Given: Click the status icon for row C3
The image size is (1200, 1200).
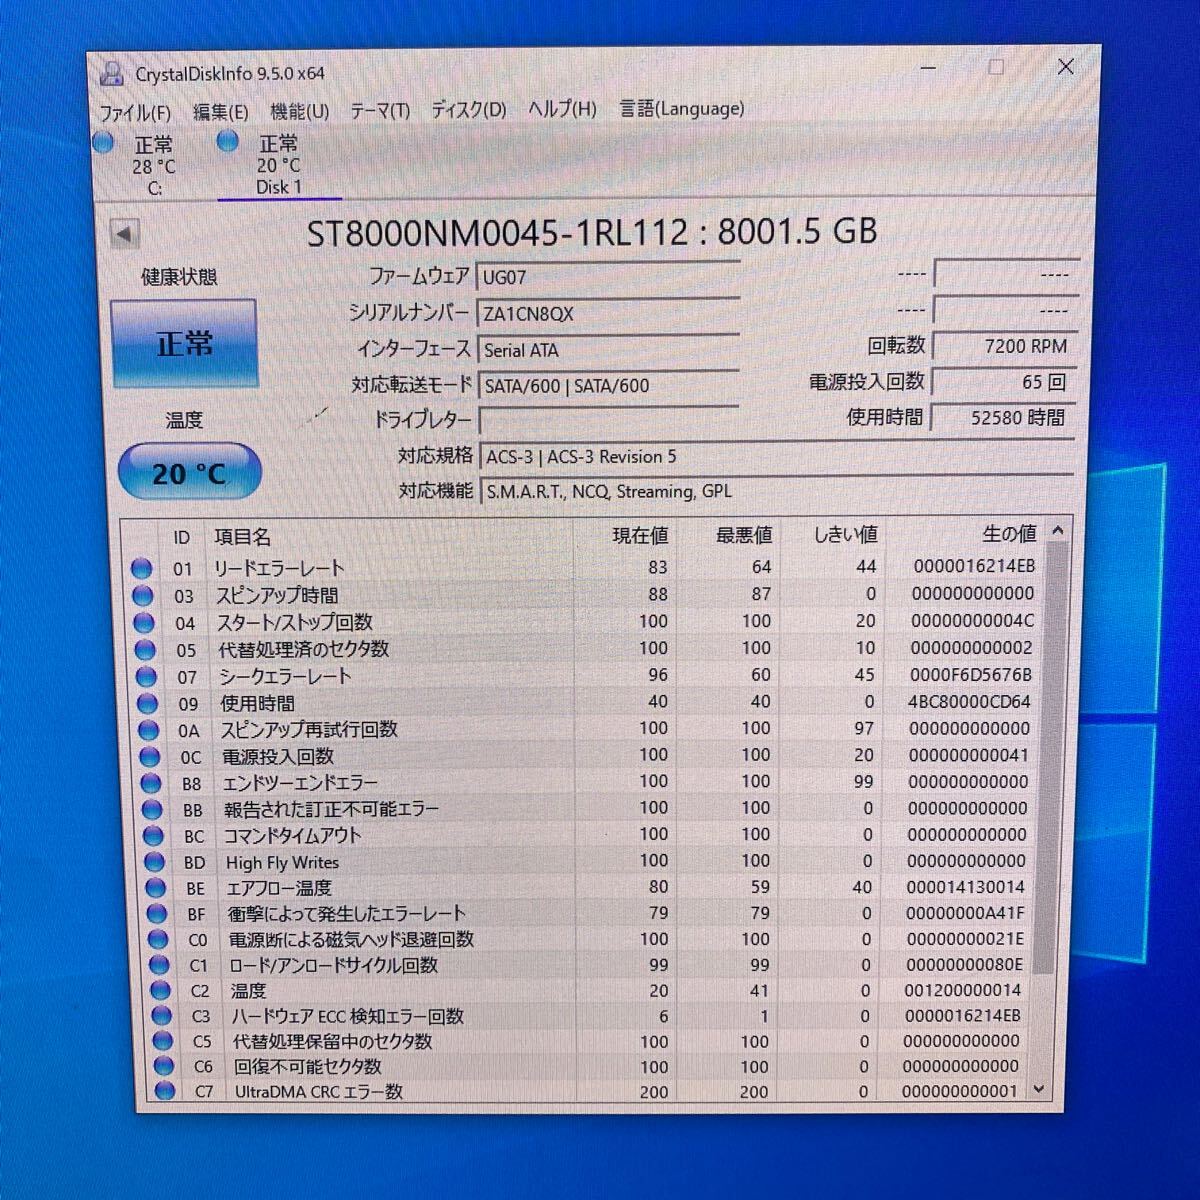Looking at the screenshot, I should point(160,1015).
